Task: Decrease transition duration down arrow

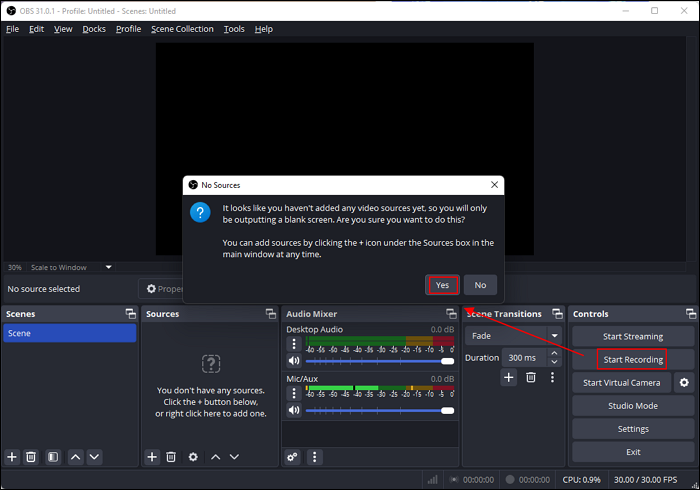Action: click(554, 362)
